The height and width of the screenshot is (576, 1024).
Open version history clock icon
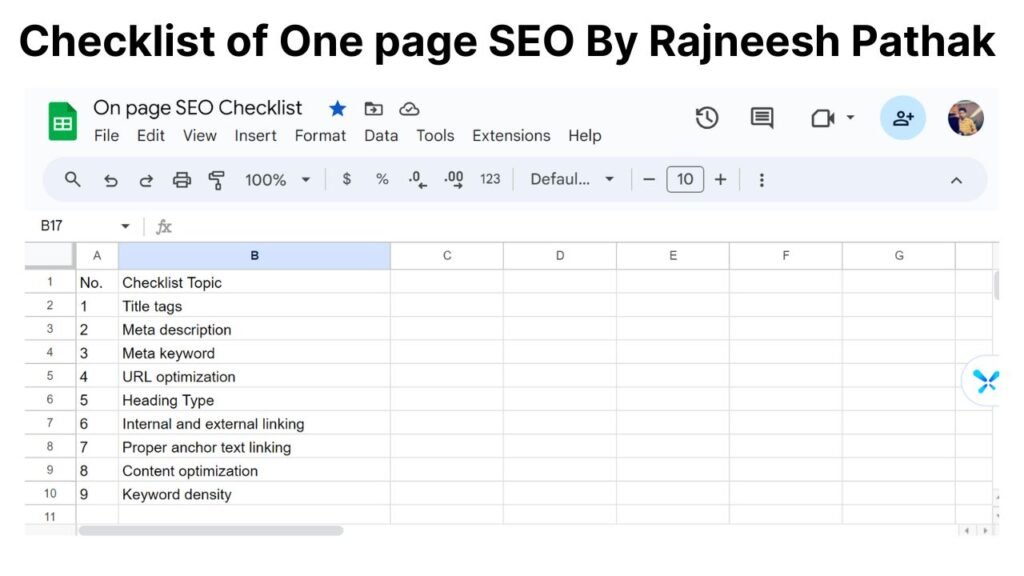click(707, 118)
